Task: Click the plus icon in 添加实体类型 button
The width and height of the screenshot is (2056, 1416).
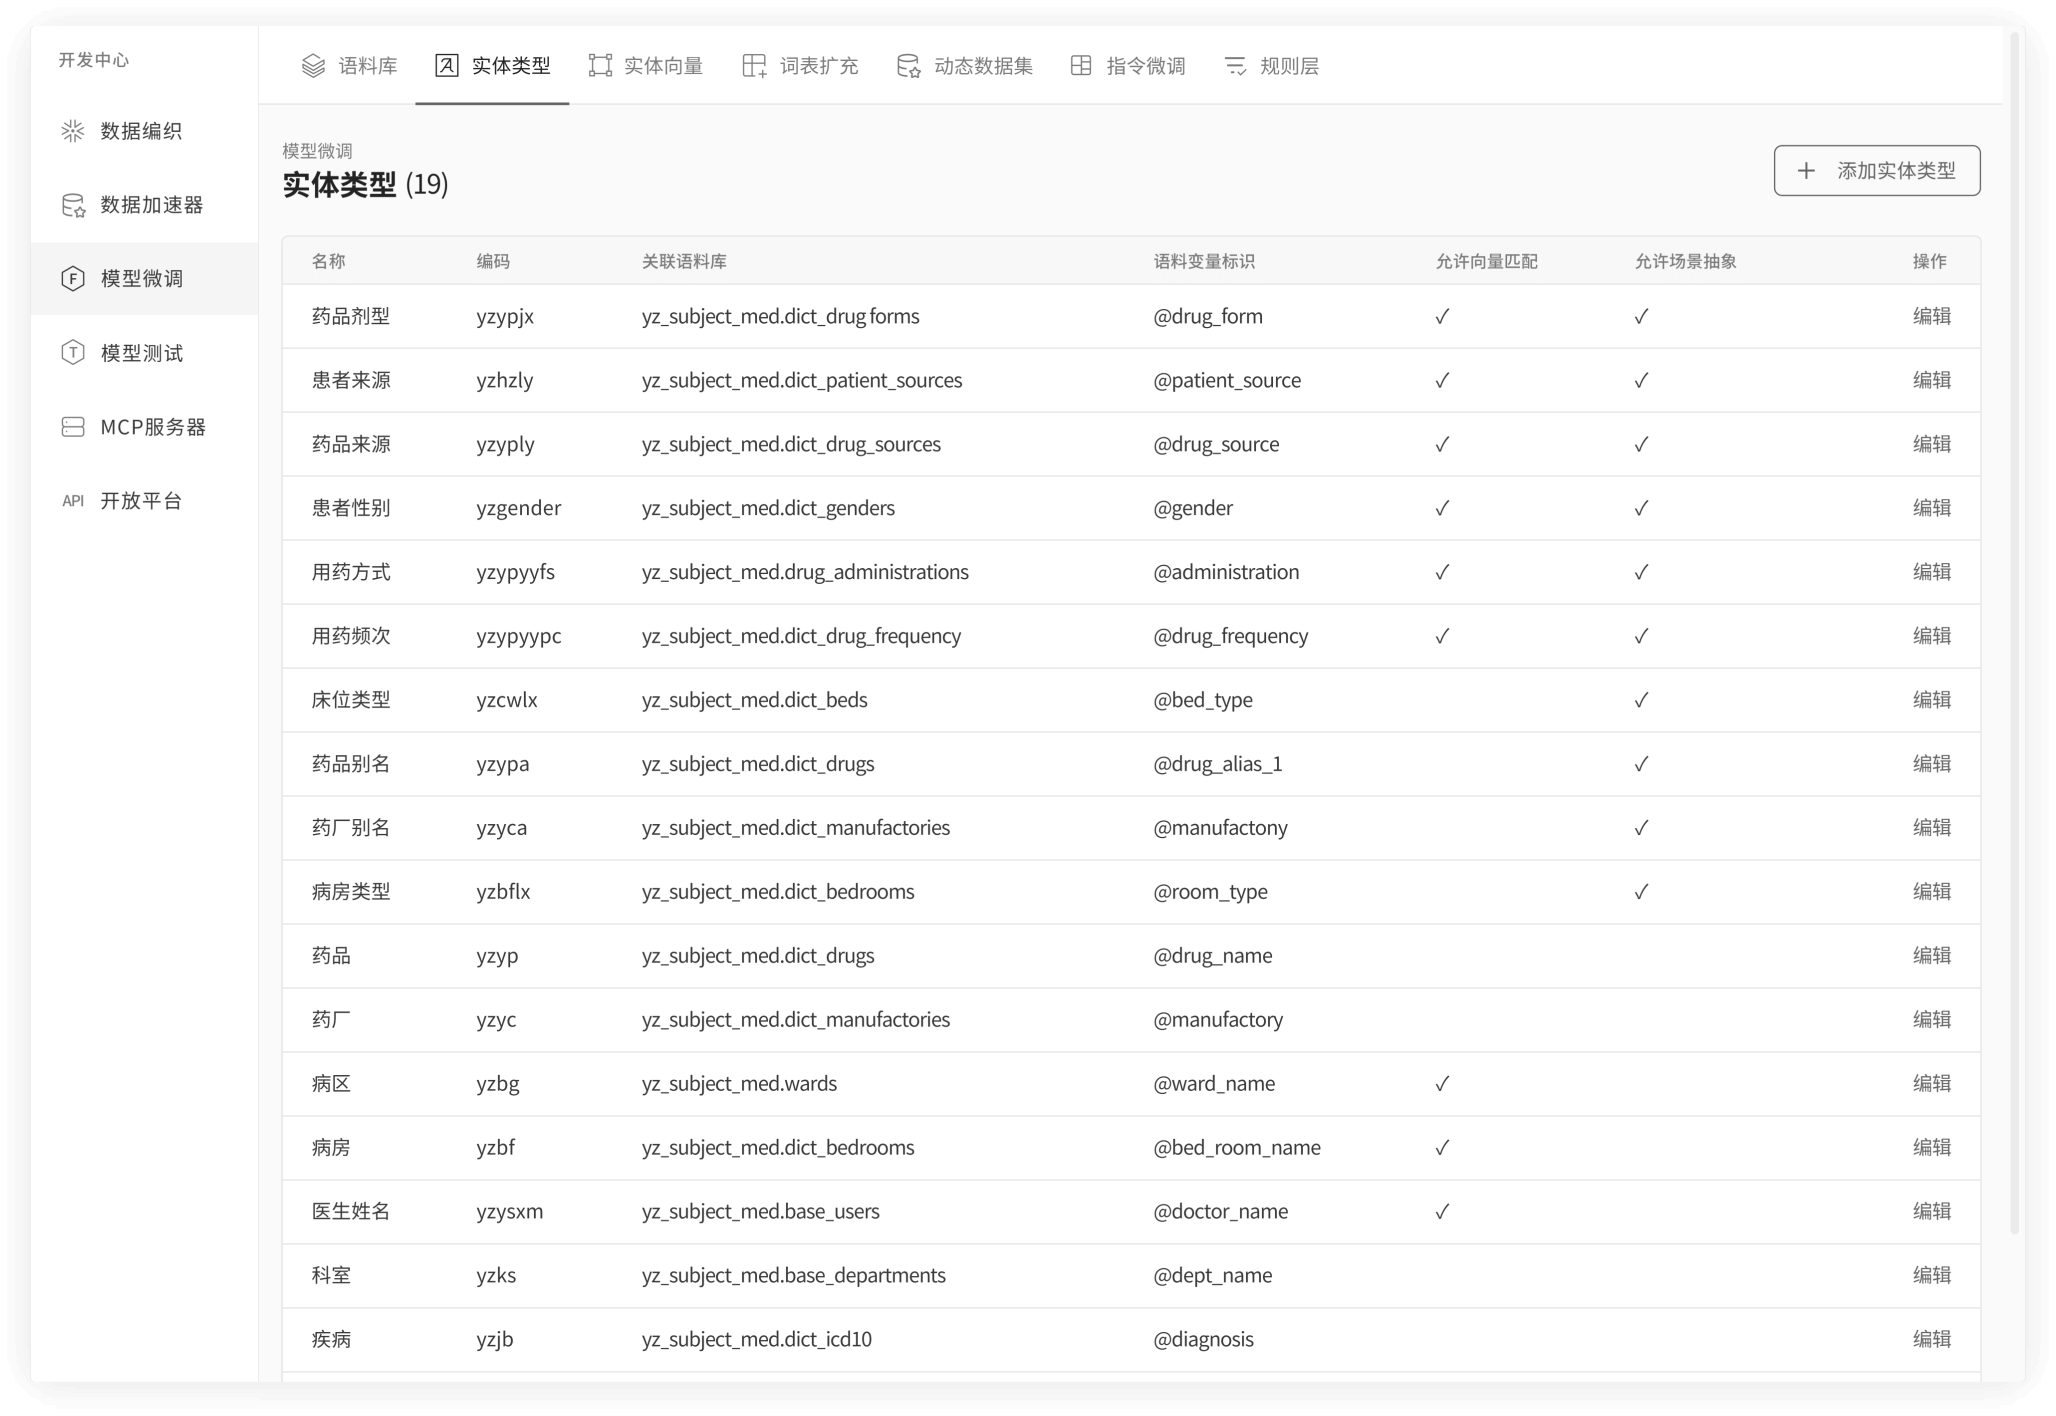Action: [x=1806, y=171]
